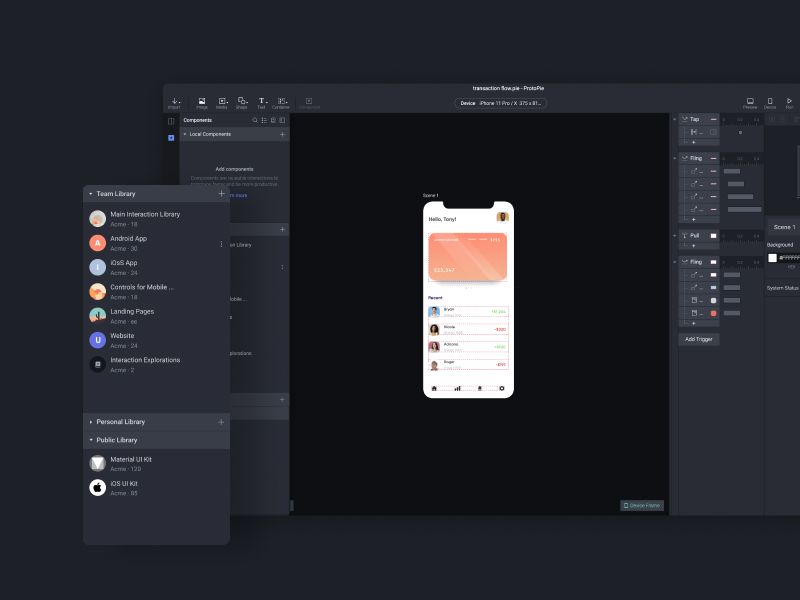Click the Scene 1 properties tab
800x600 pixels.
click(x=784, y=227)
